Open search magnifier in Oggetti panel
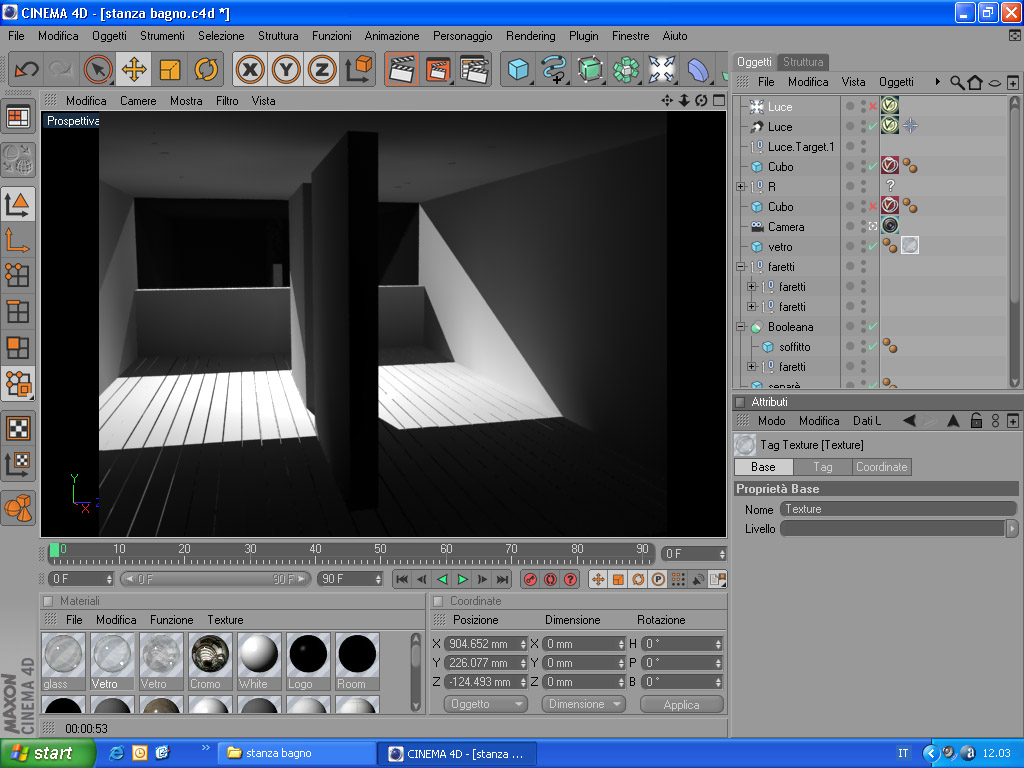 (957, 82)
